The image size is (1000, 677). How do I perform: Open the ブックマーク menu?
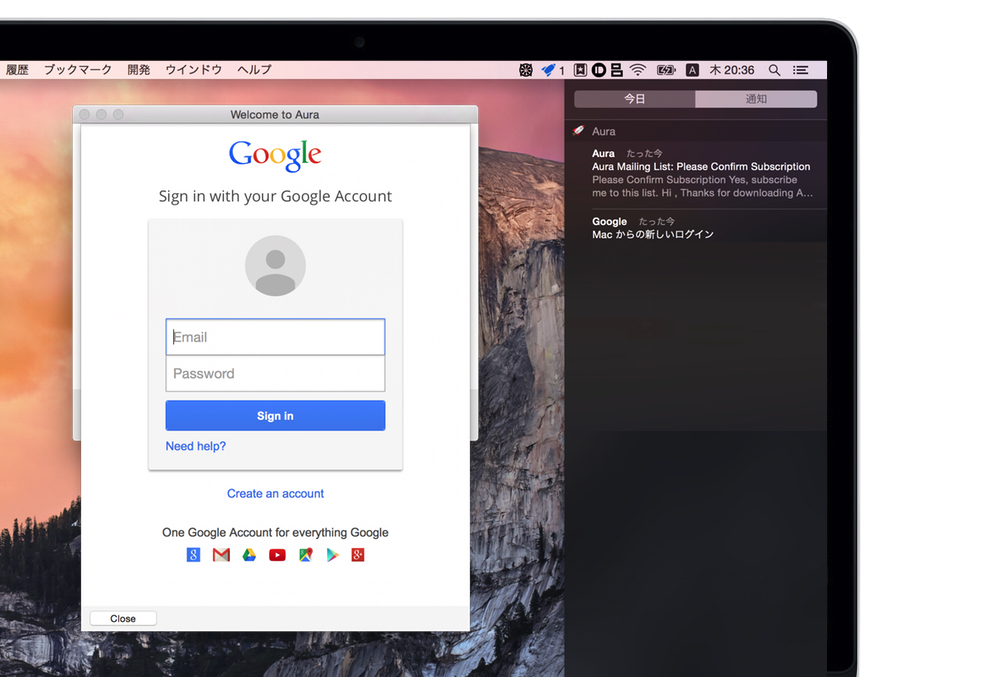point(78,69)
